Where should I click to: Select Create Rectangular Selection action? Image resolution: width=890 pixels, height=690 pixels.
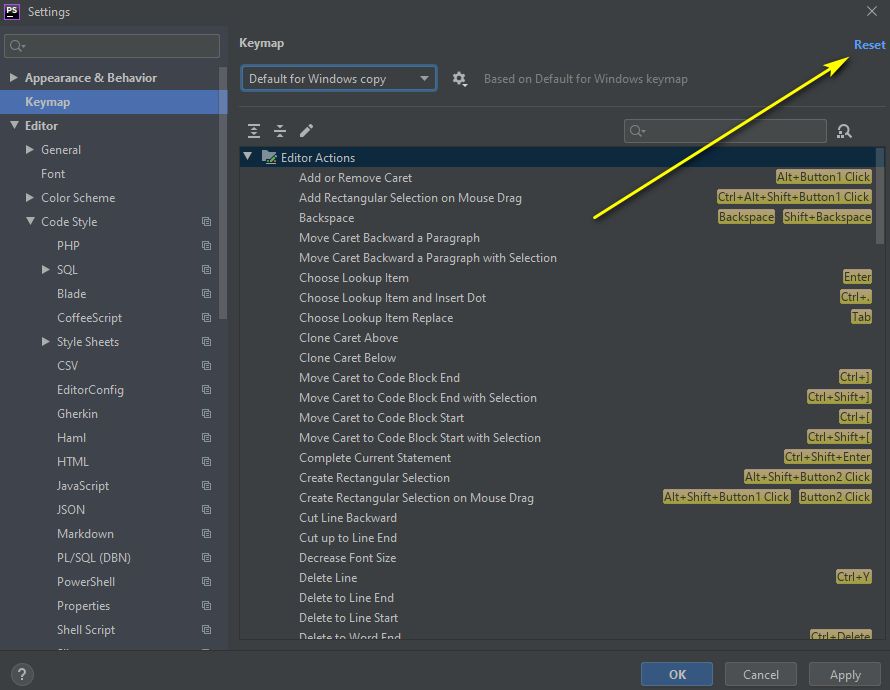pyautogui.click(x=556, y=478)
